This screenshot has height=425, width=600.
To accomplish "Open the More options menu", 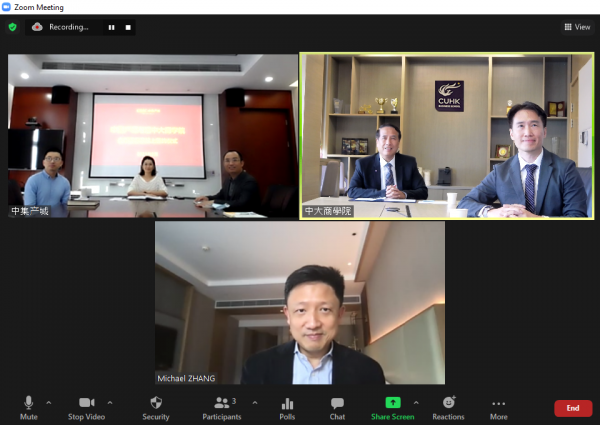I will (498, 405).
